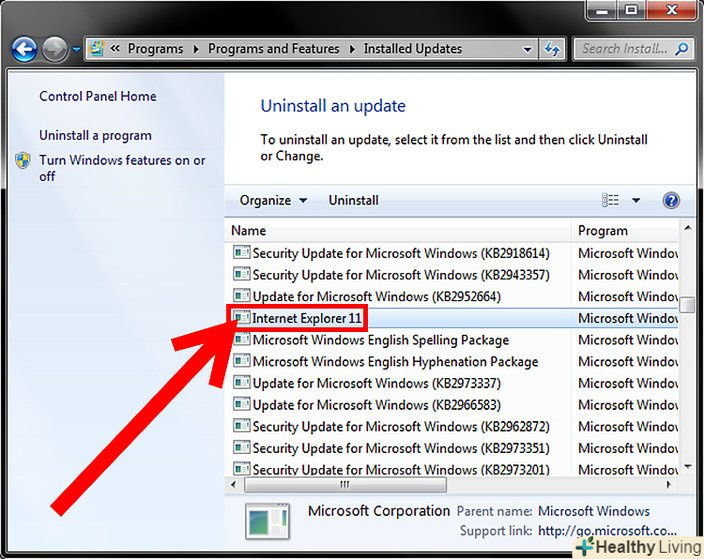This screenshot has width=704, height=559.
Task: Expand arrow after Programs breadcrumb
Action: click(196, 49)
